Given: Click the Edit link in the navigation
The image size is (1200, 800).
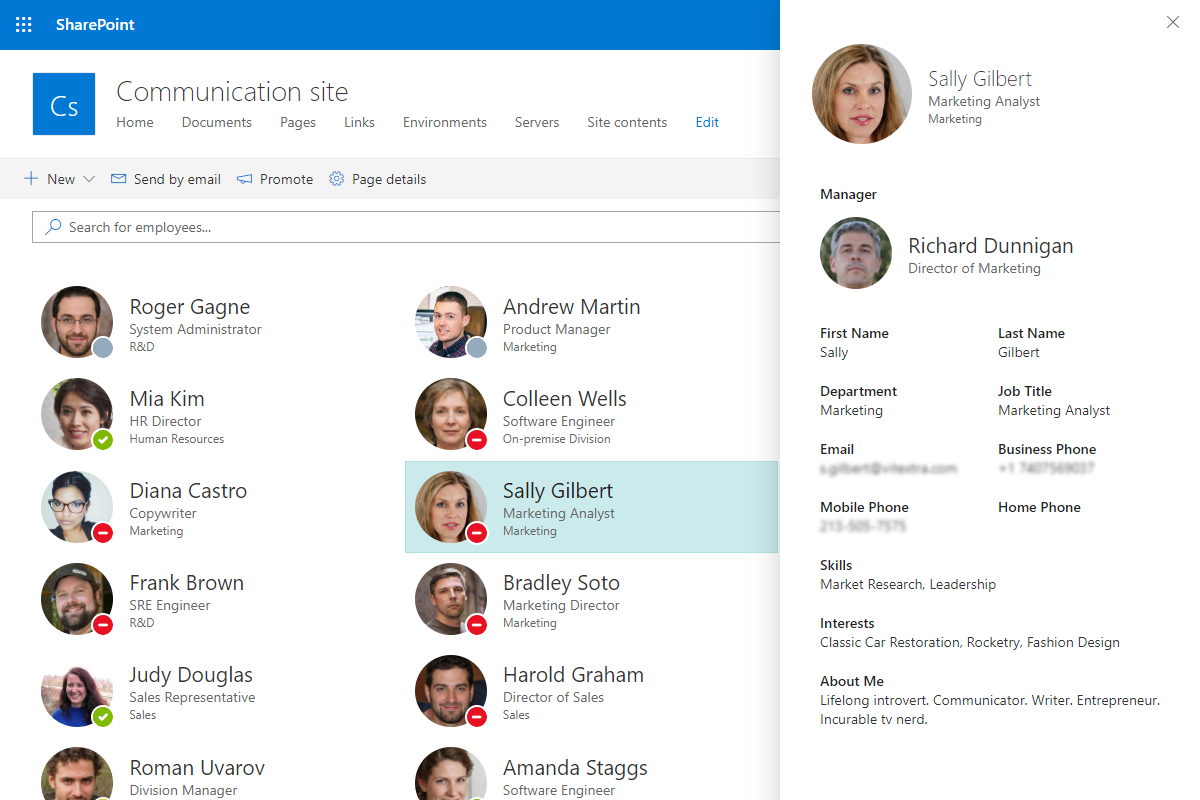Looking at the screenshot, I should (x=706, y=122).
